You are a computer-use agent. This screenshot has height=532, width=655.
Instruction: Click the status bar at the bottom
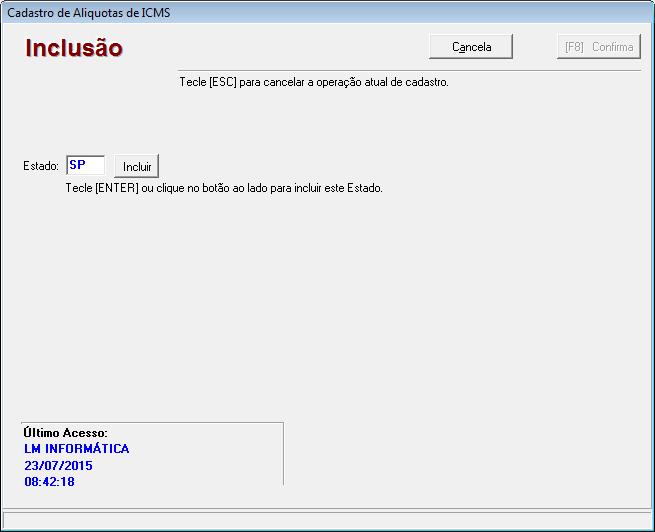(x=327, y=520)
